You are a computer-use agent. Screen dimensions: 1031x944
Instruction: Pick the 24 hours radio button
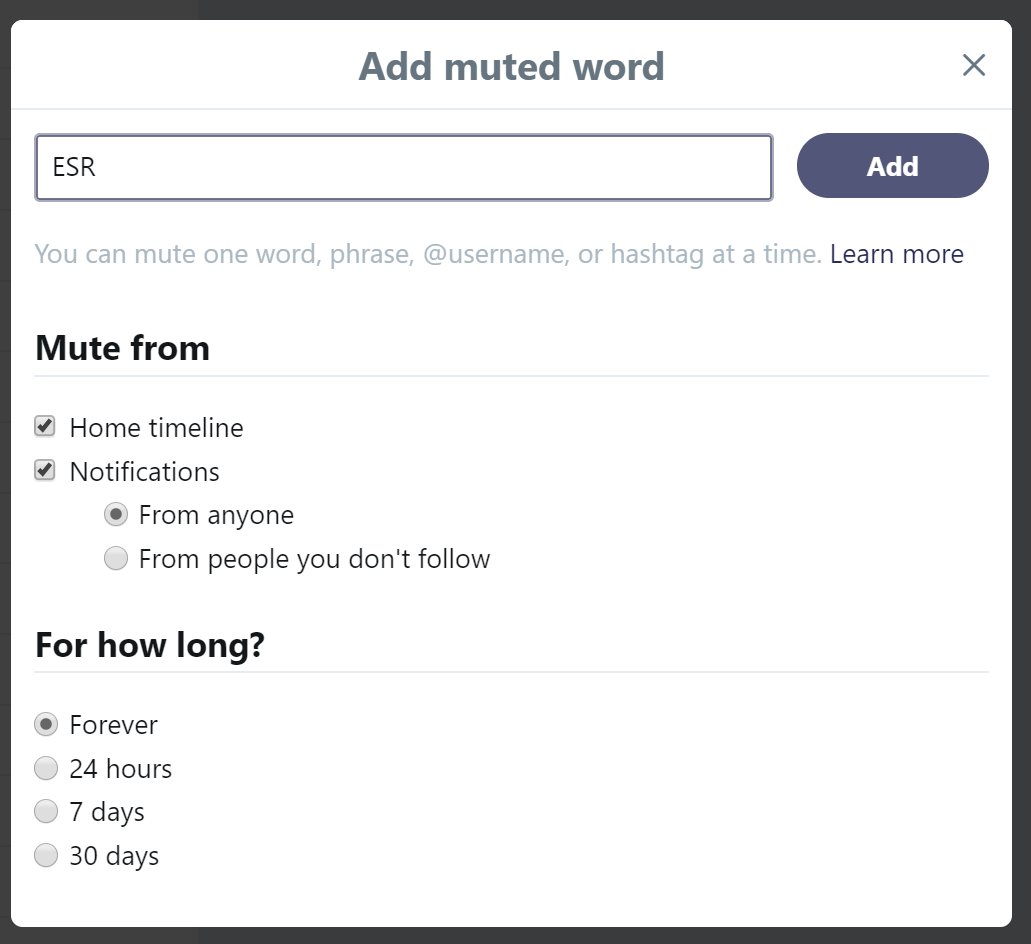click(x=46, y=768)
